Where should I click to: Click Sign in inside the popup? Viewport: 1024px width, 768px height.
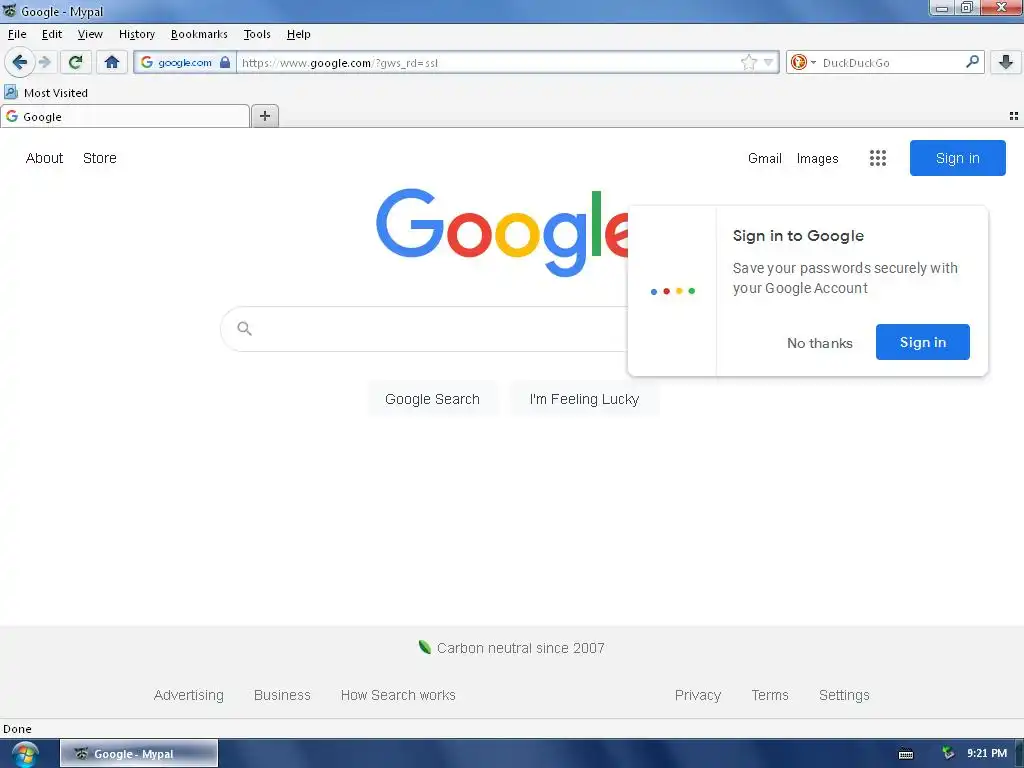pyautogui.click(x=922, y=342)
